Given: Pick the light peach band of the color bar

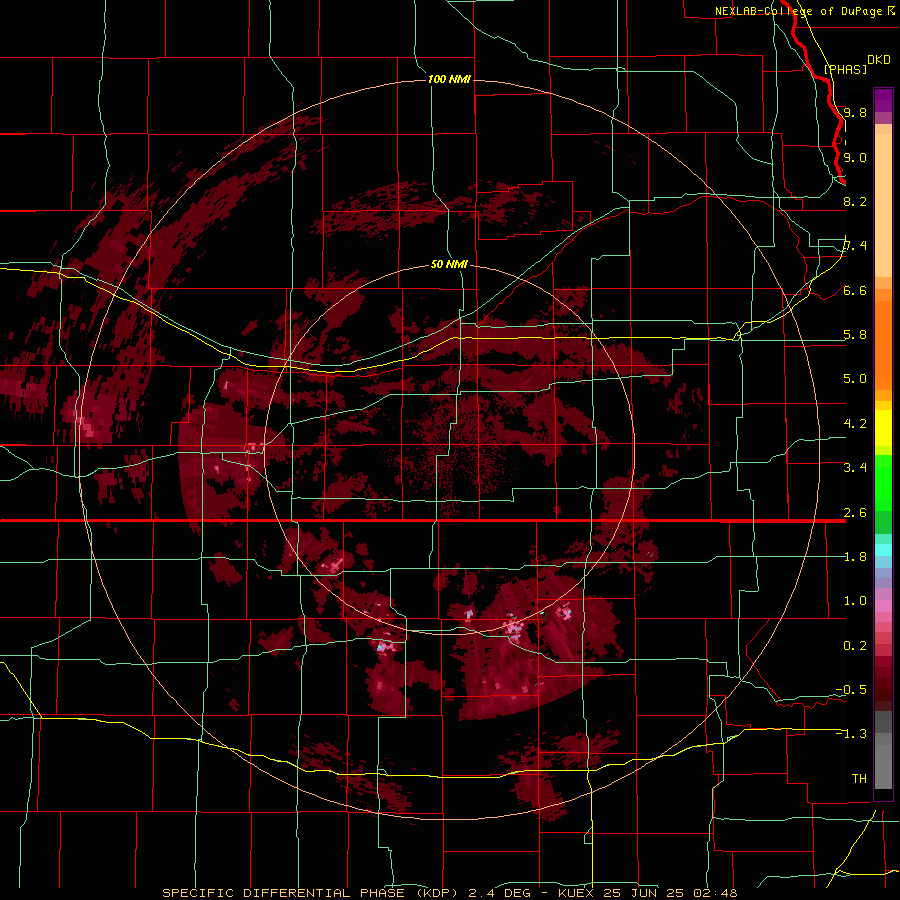Looking at the screenshot, I should [883, 207].
